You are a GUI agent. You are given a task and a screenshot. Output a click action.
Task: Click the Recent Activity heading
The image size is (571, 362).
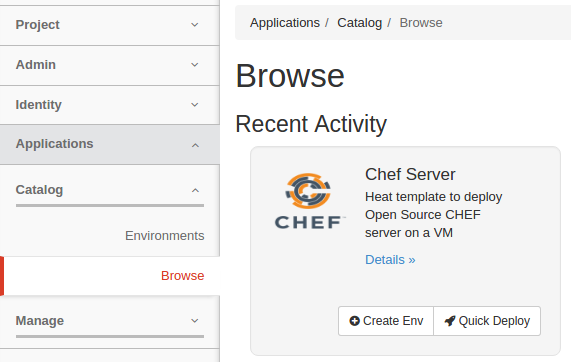[x=311, y=124]
